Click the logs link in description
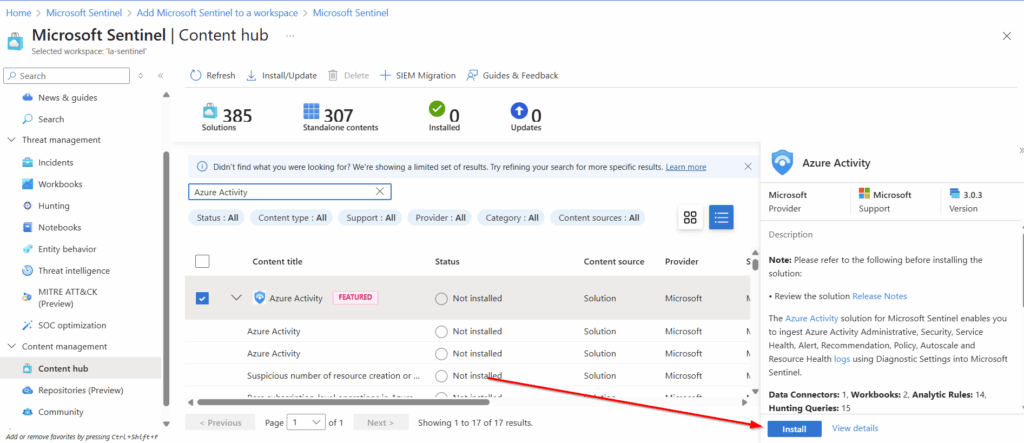The height and width of the screenshot is (443, 1024). (x=841, y=359)
